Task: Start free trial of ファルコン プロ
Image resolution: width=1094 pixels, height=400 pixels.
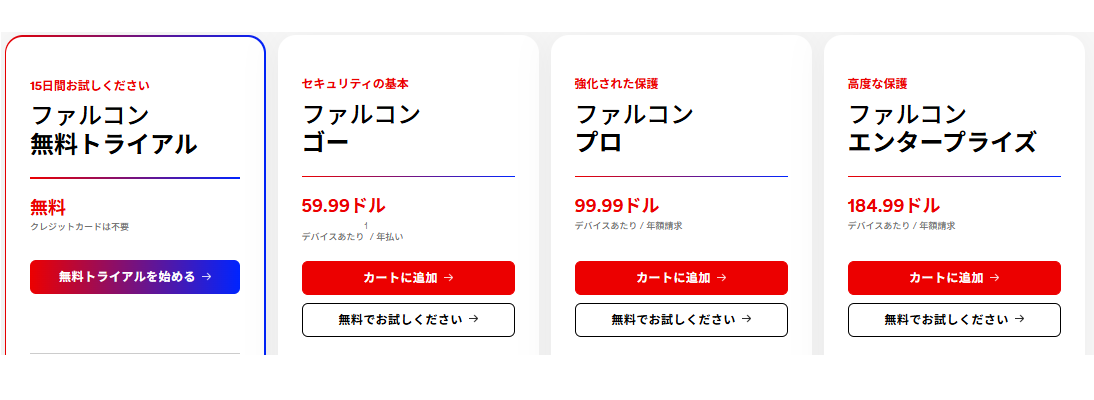Action: point(681,320)
